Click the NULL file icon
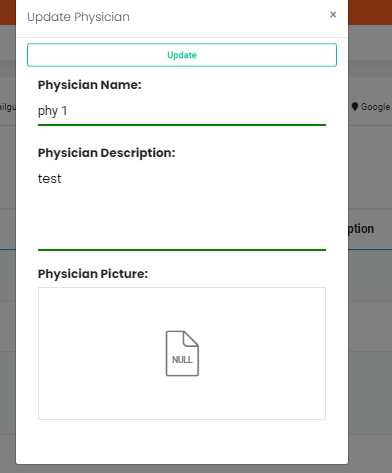 click(x=182, y=353)
